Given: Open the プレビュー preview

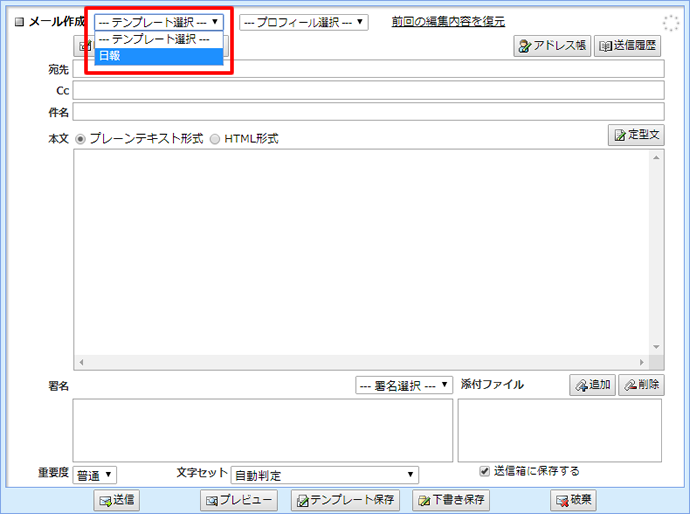Looking at the screenshot, I should click(x=238, y=499).
